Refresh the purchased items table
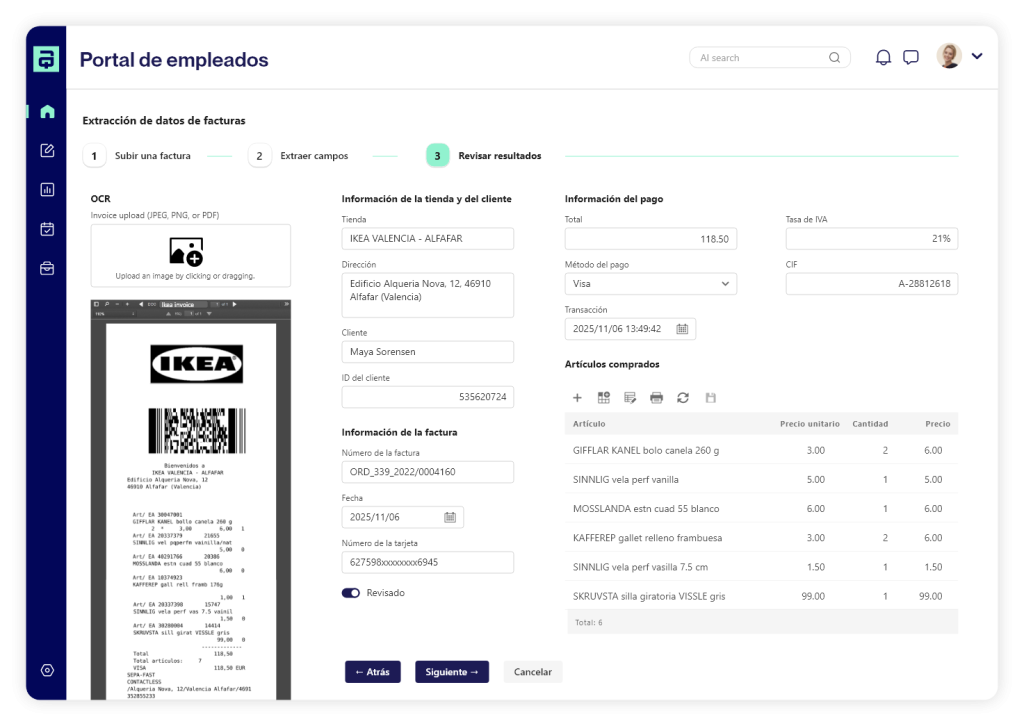This screenshot has width=1024, height=726. tap(683, 397)
